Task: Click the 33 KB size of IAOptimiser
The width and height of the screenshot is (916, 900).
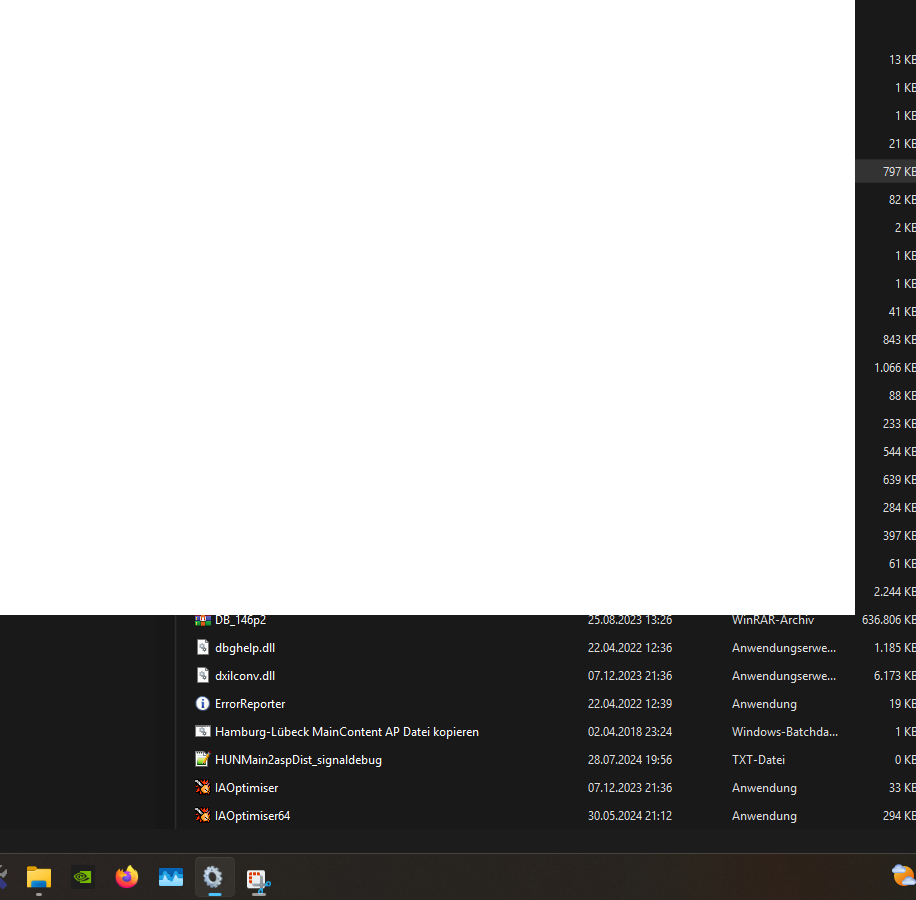Action: [902, 788]
